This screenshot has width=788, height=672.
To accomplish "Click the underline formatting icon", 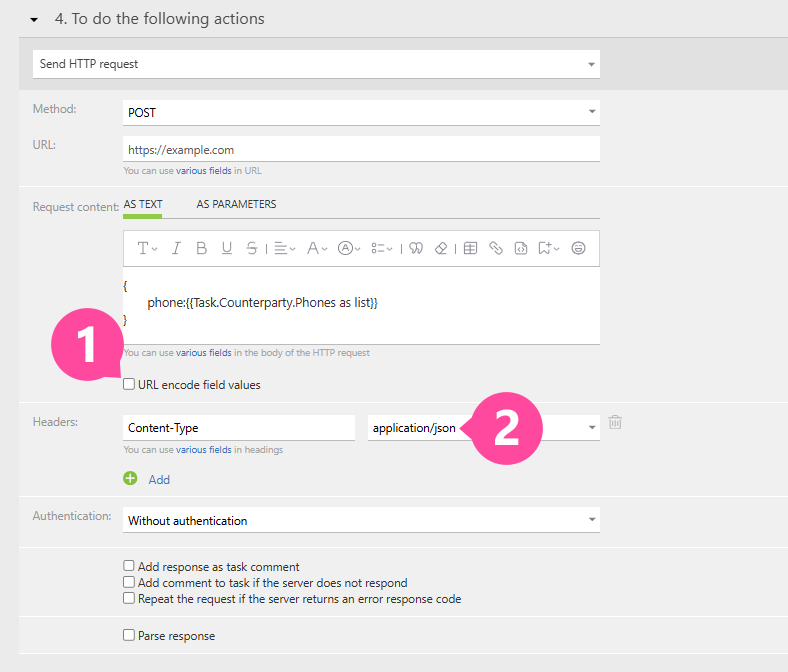I will (x=227, y=248).
